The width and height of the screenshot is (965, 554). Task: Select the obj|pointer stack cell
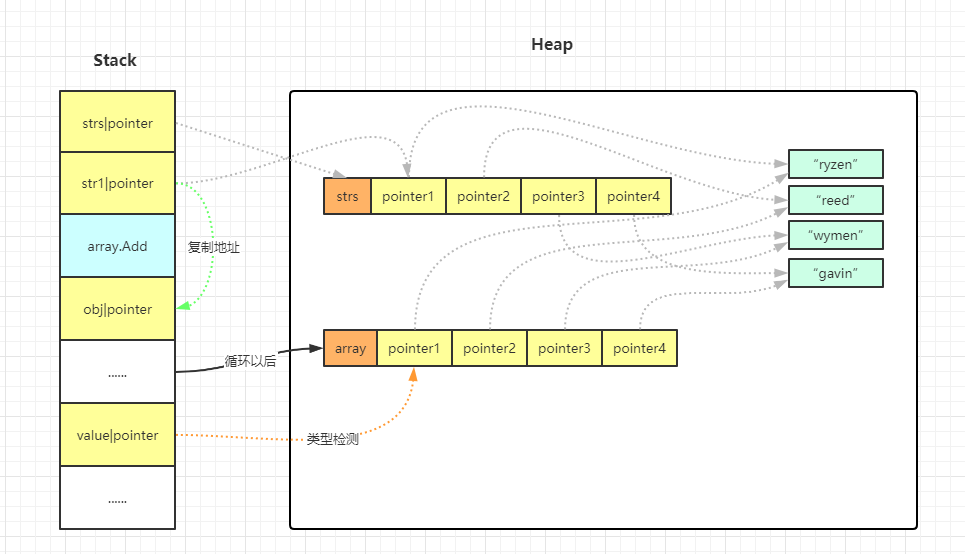click(x=117, y=309)
